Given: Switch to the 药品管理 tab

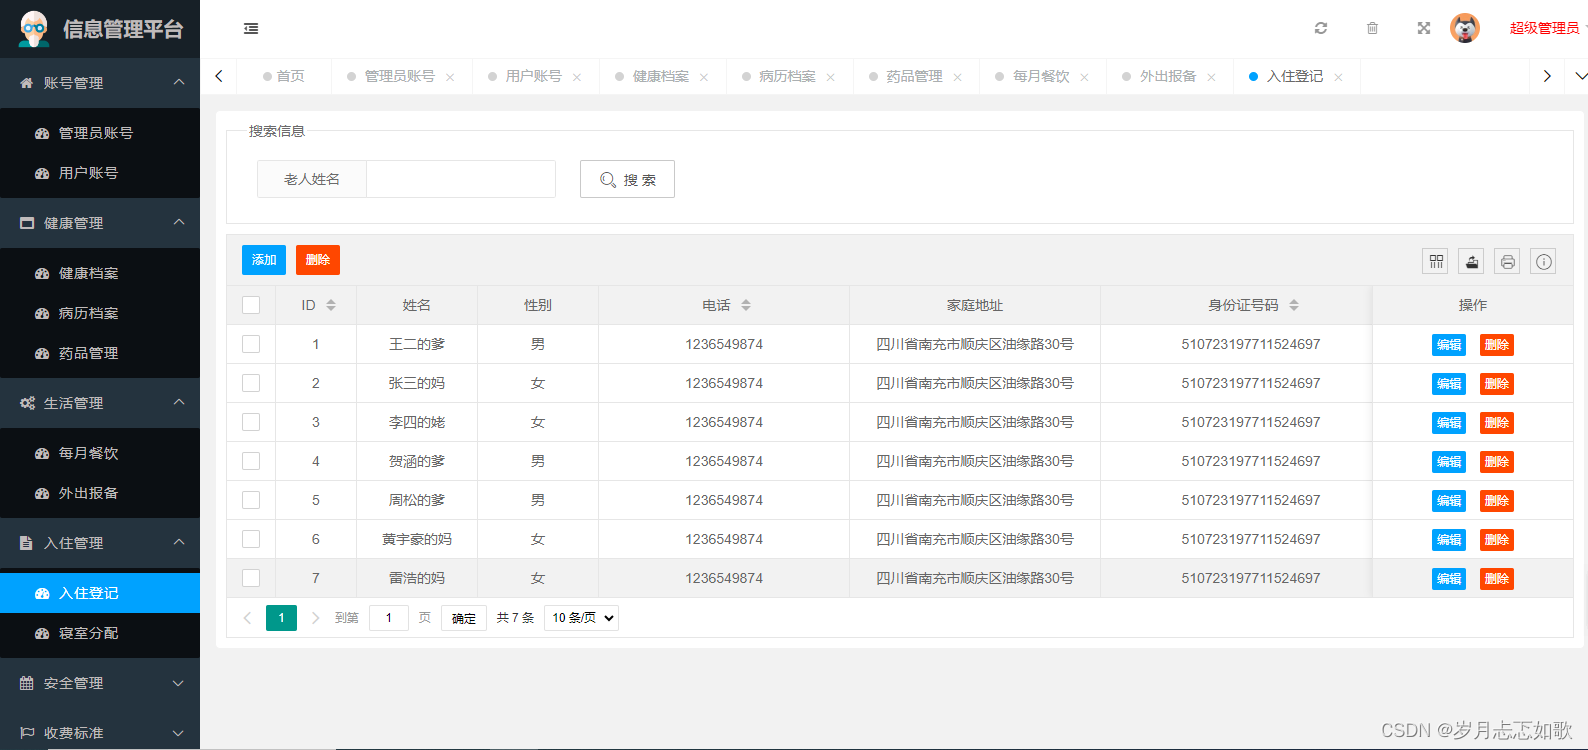Looking at the screenshot, I should click(914, 76).
